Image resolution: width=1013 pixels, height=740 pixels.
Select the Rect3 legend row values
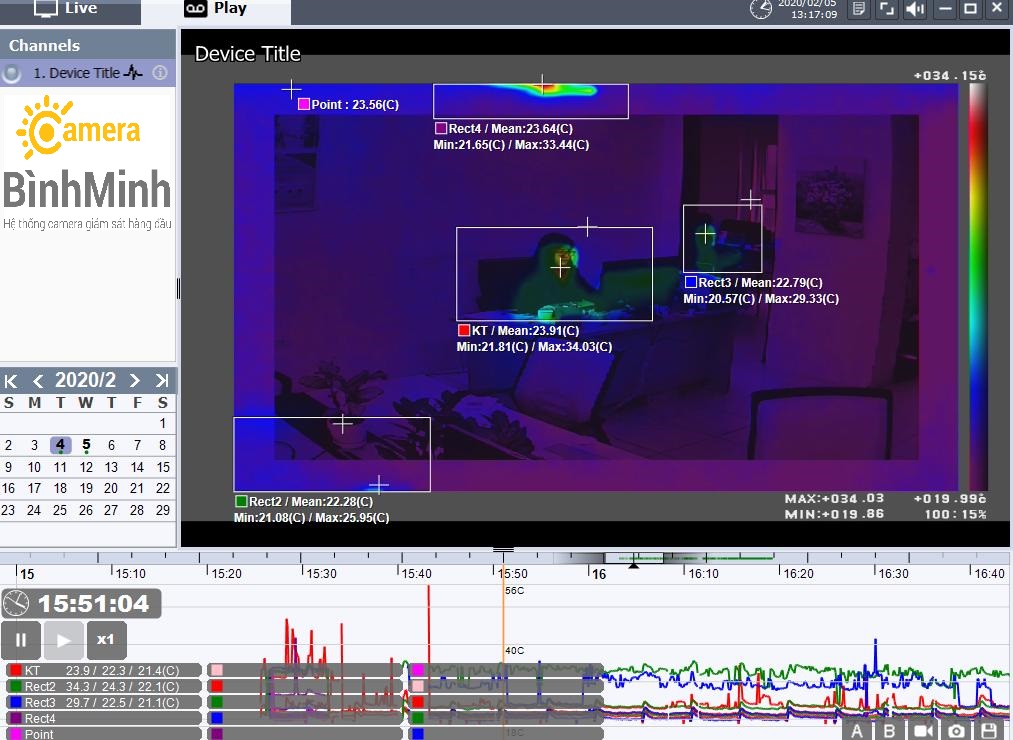tap(122, 703)
